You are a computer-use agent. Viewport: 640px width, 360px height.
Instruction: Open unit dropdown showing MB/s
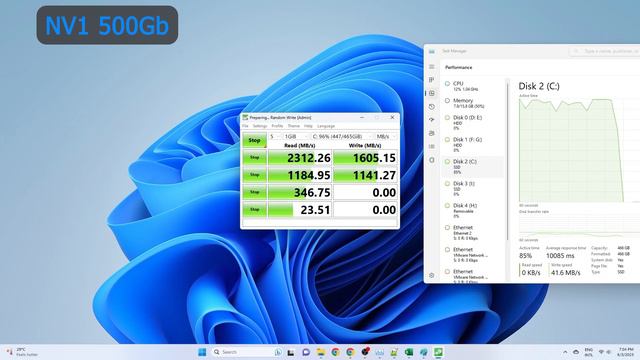386,136
